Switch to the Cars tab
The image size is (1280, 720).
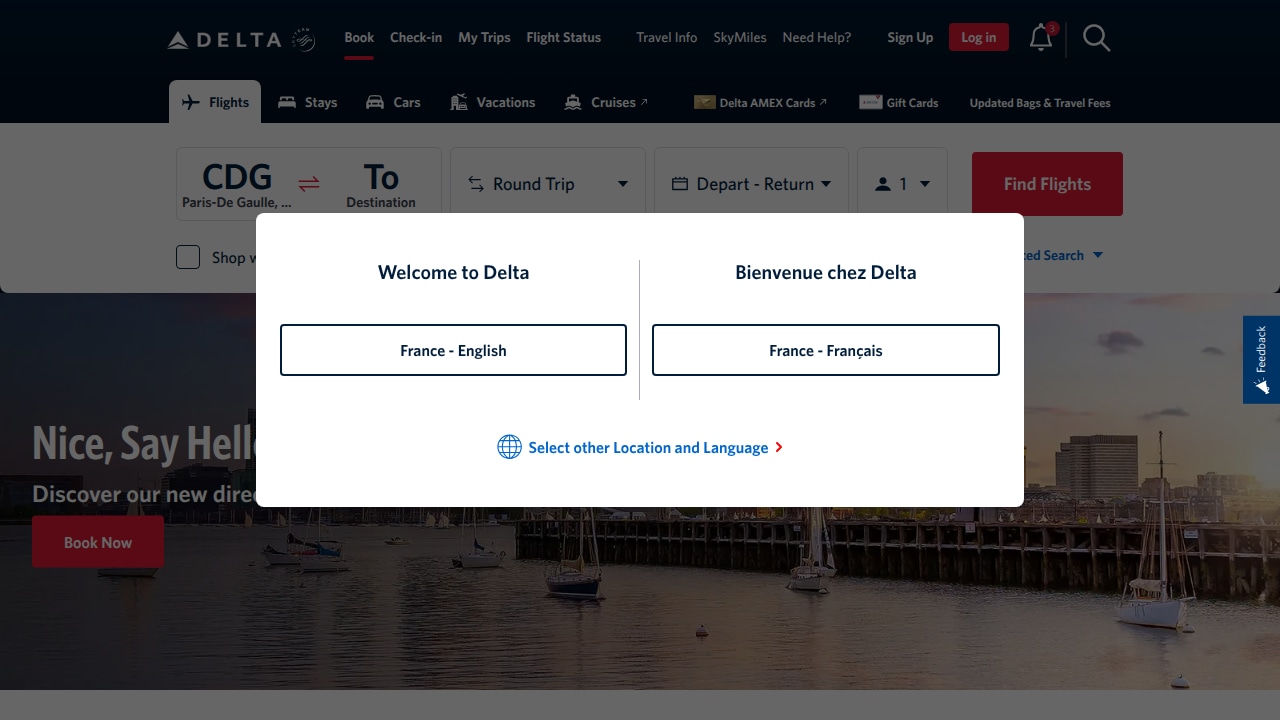click(x=393, y=102)
